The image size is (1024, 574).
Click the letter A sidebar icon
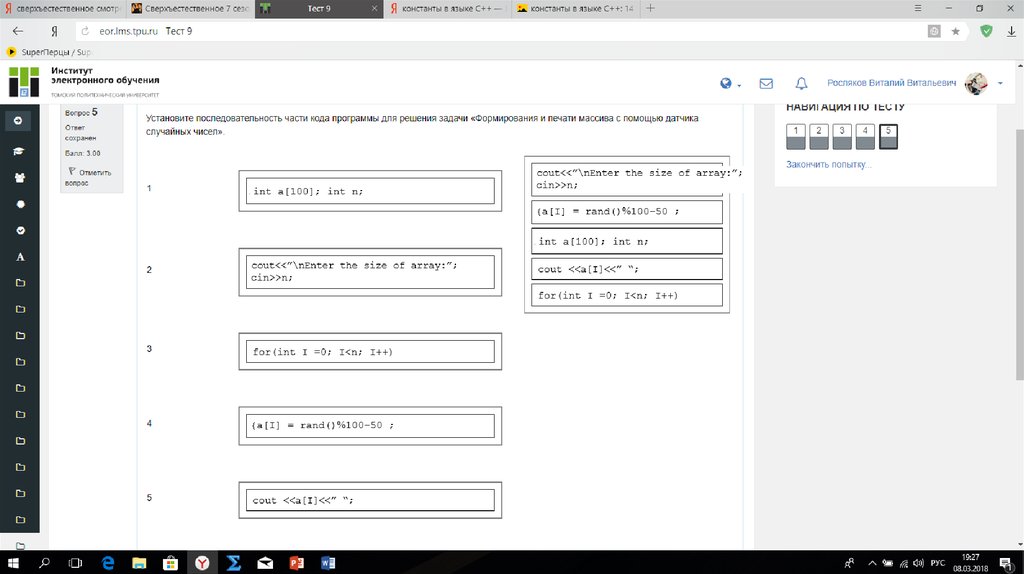tap(19, 256)
